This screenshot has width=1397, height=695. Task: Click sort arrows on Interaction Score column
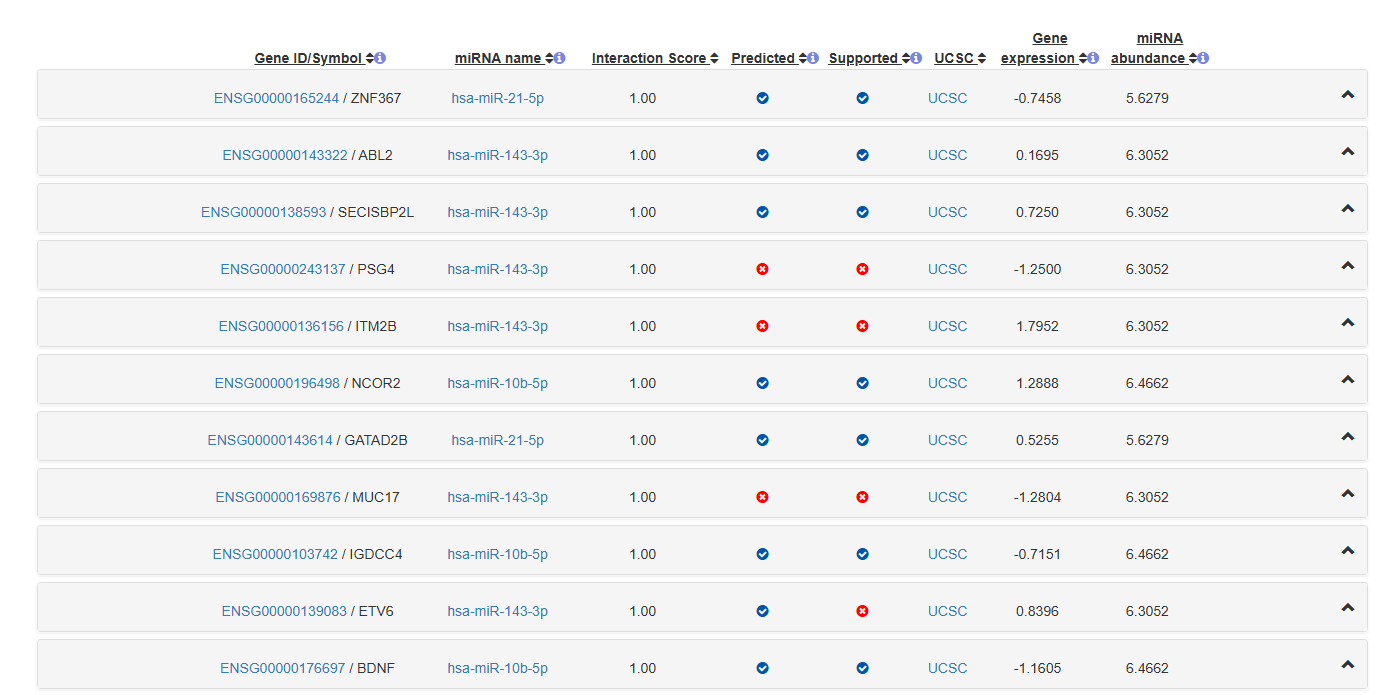[714, 59]
